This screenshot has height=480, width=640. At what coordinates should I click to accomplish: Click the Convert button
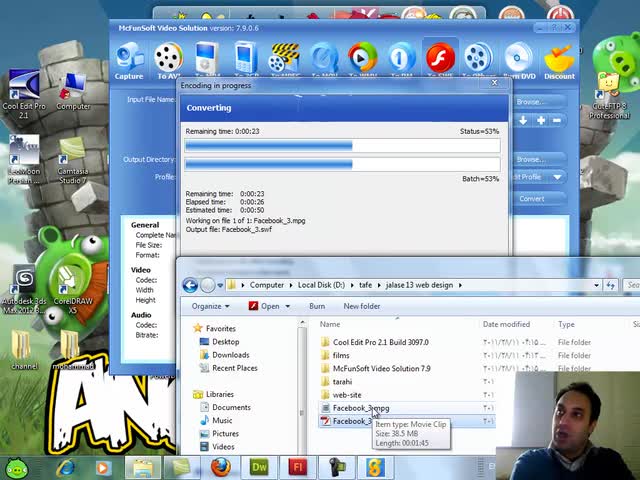[538, 199]
